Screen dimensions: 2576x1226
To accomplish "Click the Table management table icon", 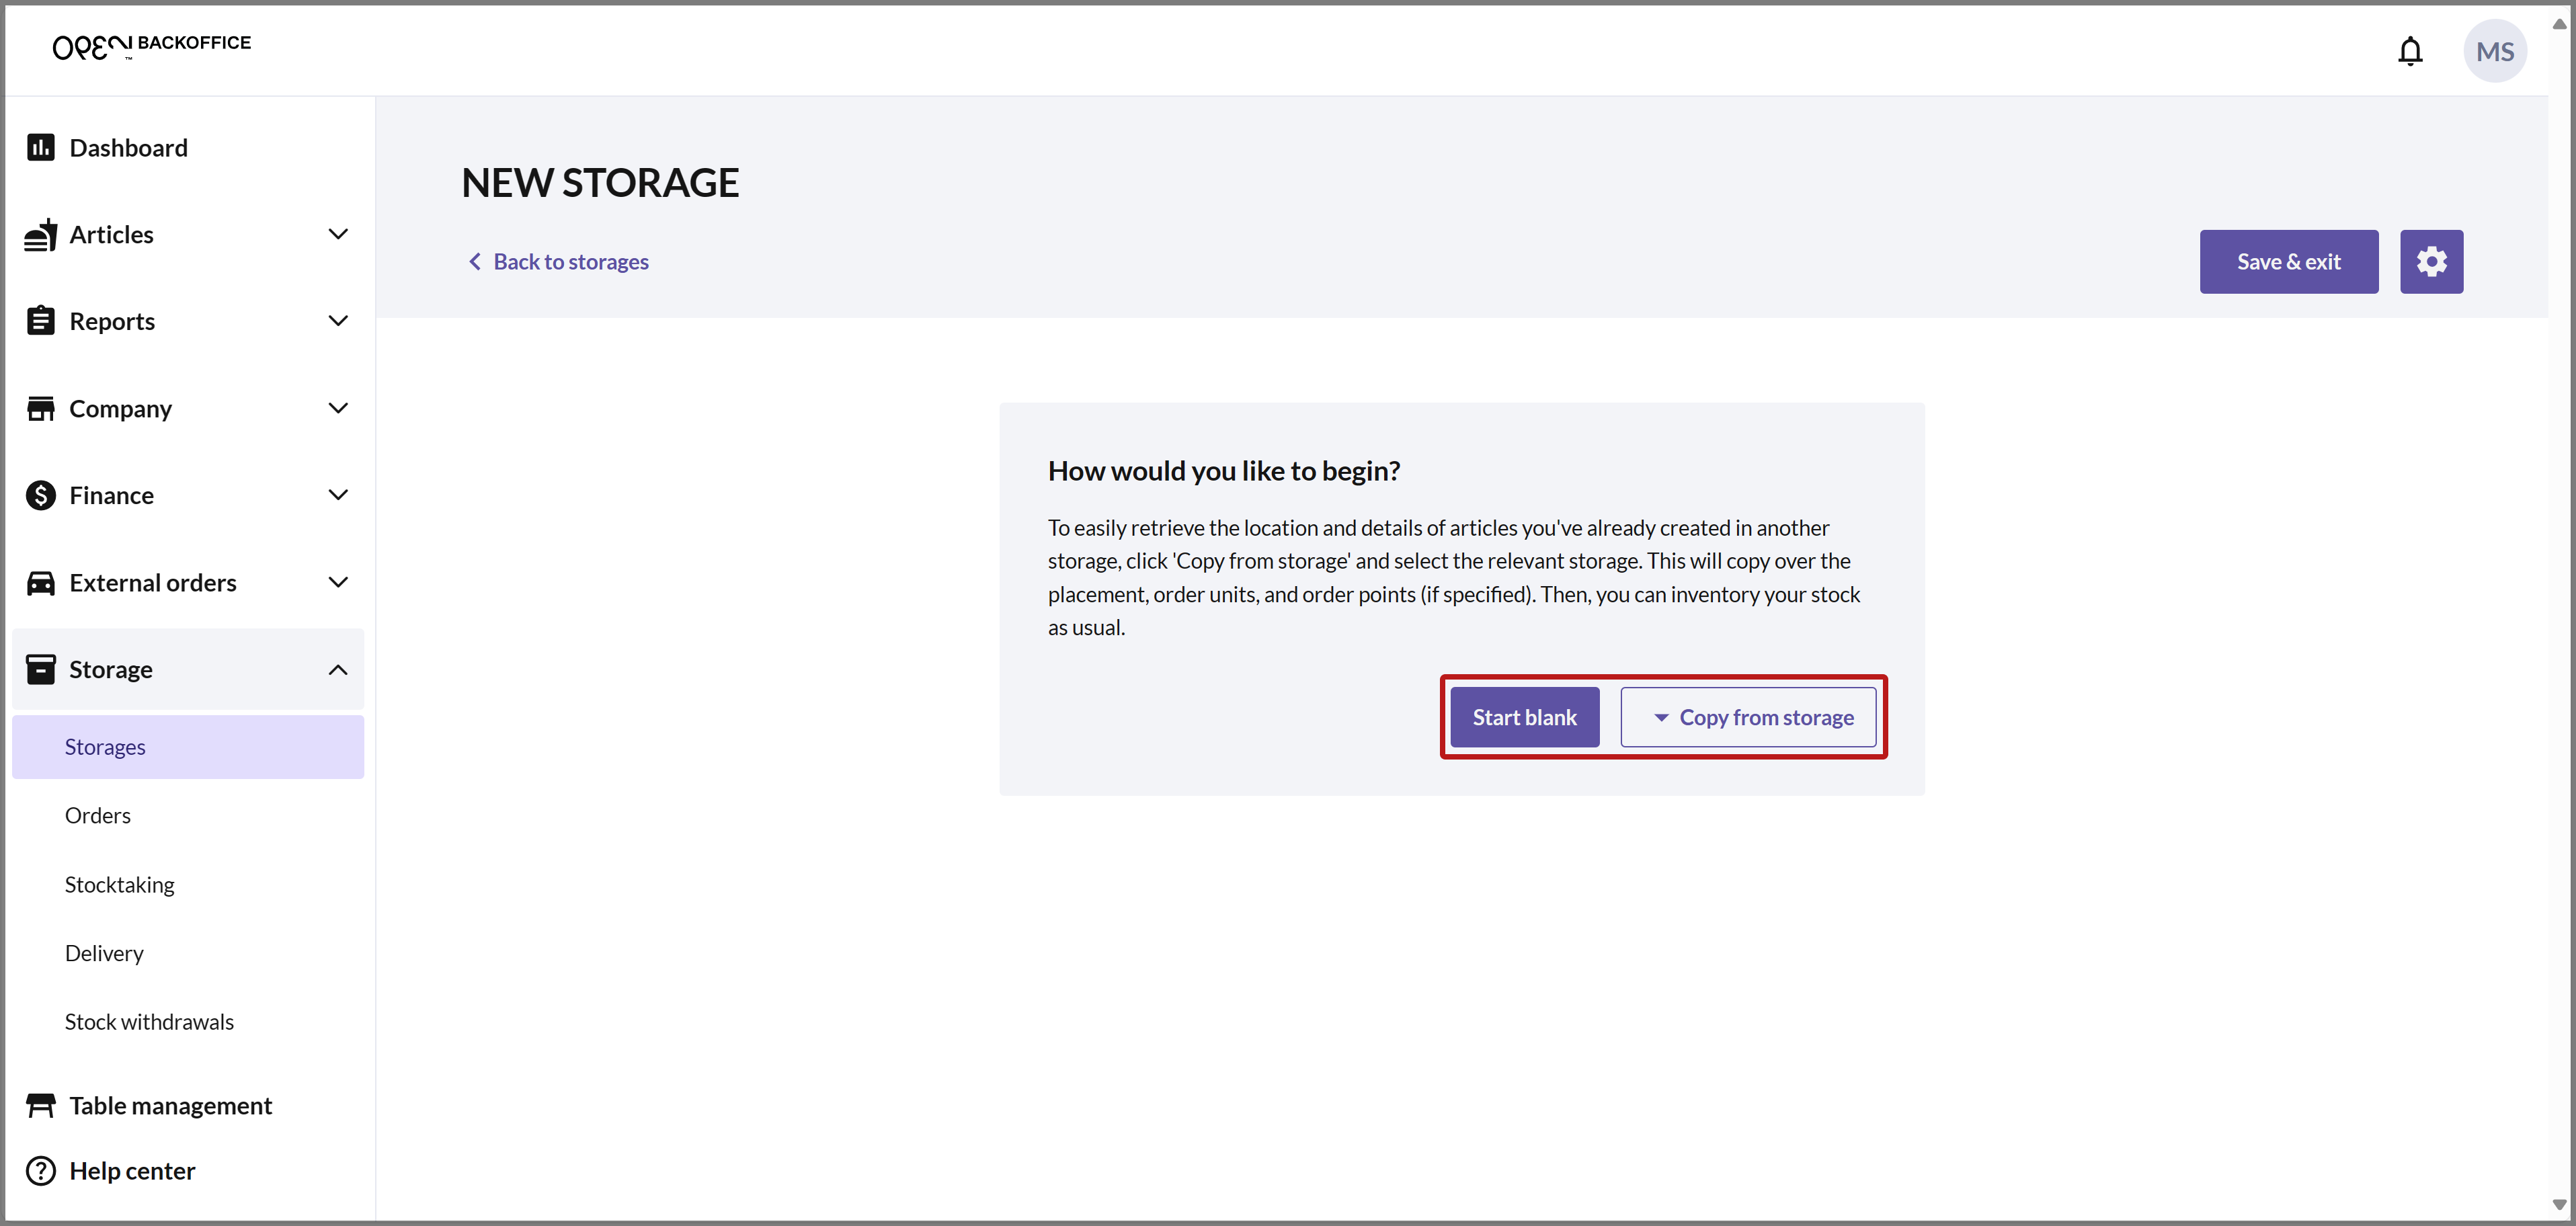I will [x=40, y=1105].
